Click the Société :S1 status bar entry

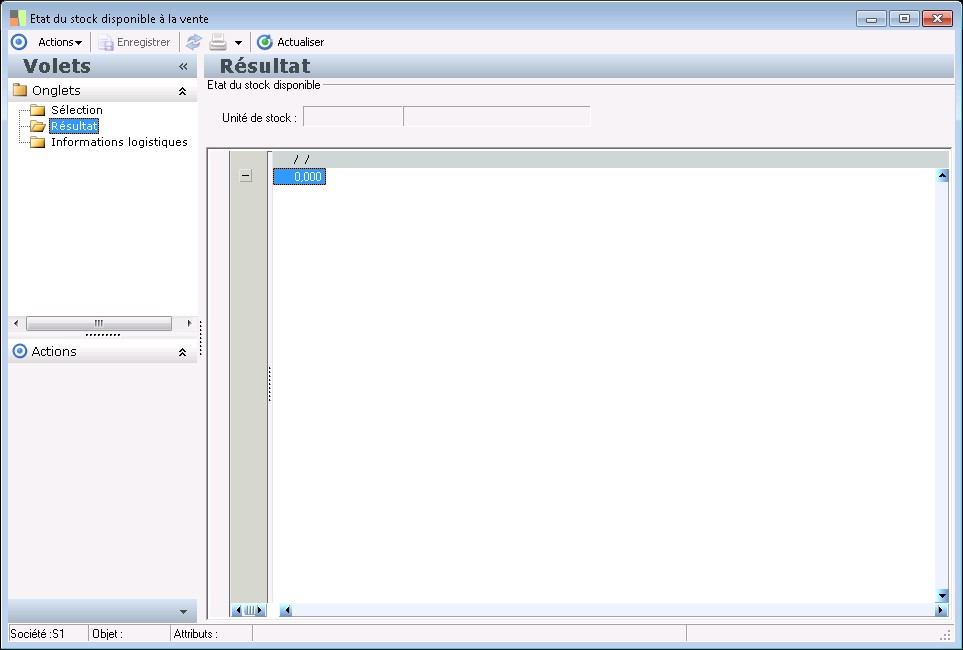pos(49,633)
